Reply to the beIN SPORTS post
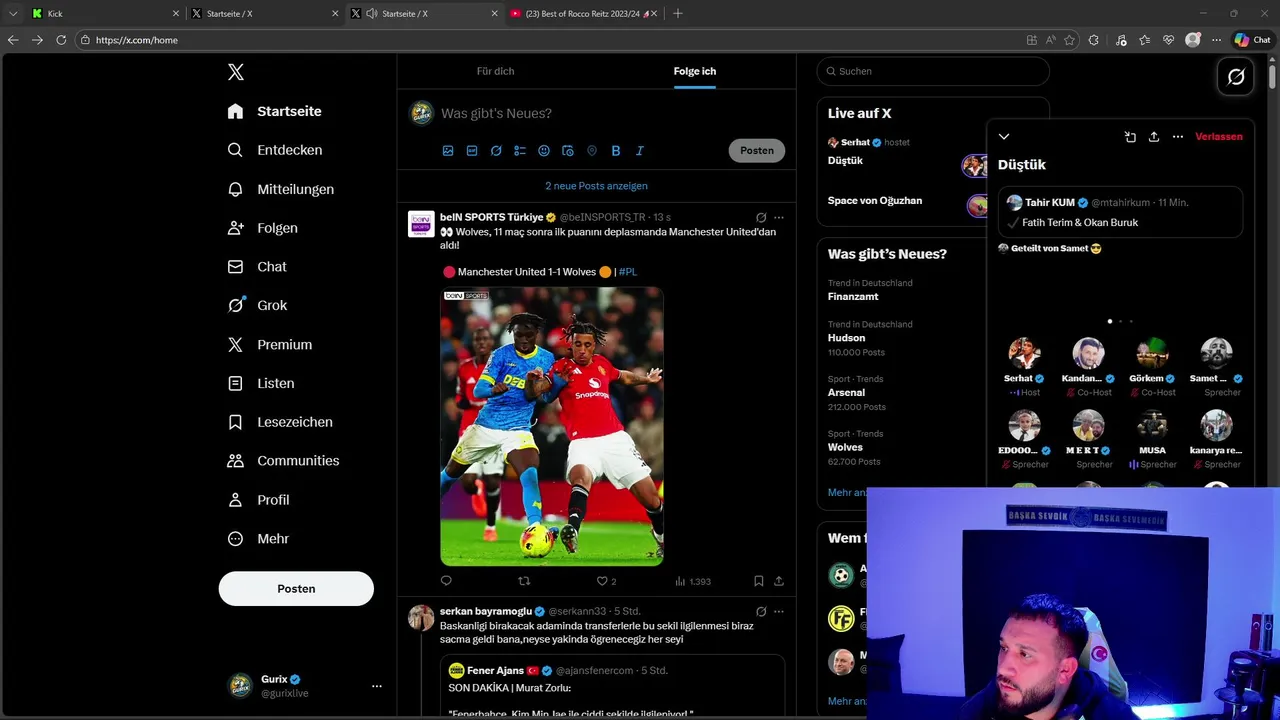 (446, 581)
